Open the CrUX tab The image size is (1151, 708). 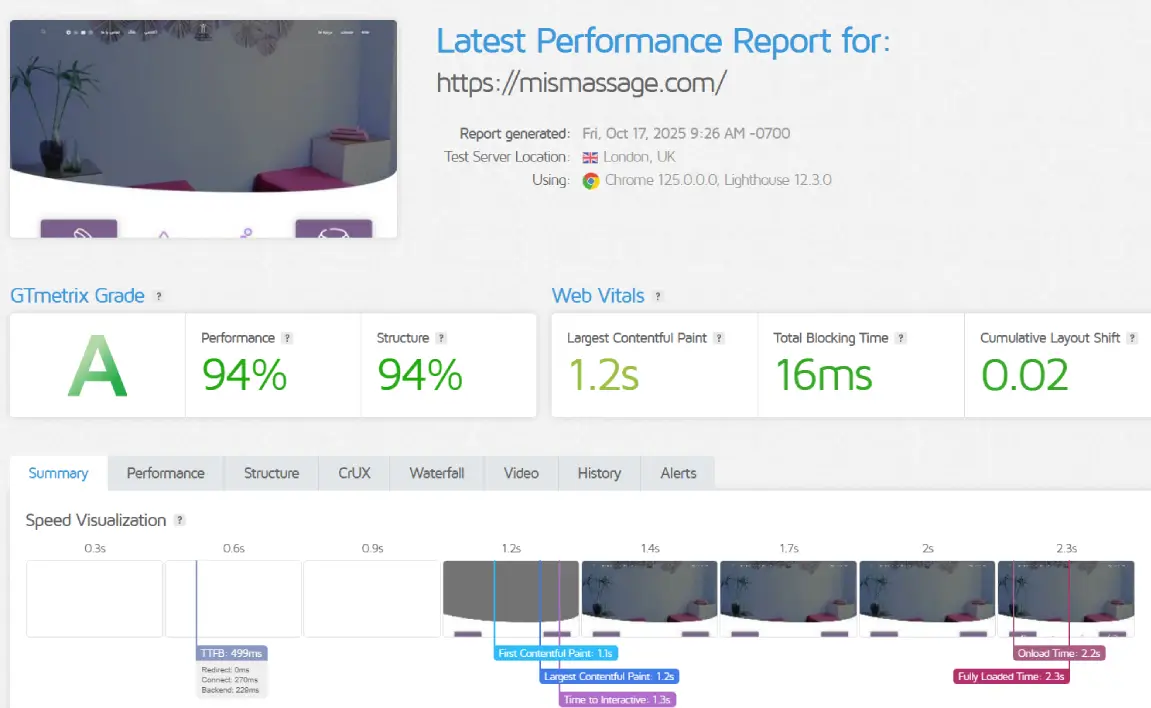354,473
